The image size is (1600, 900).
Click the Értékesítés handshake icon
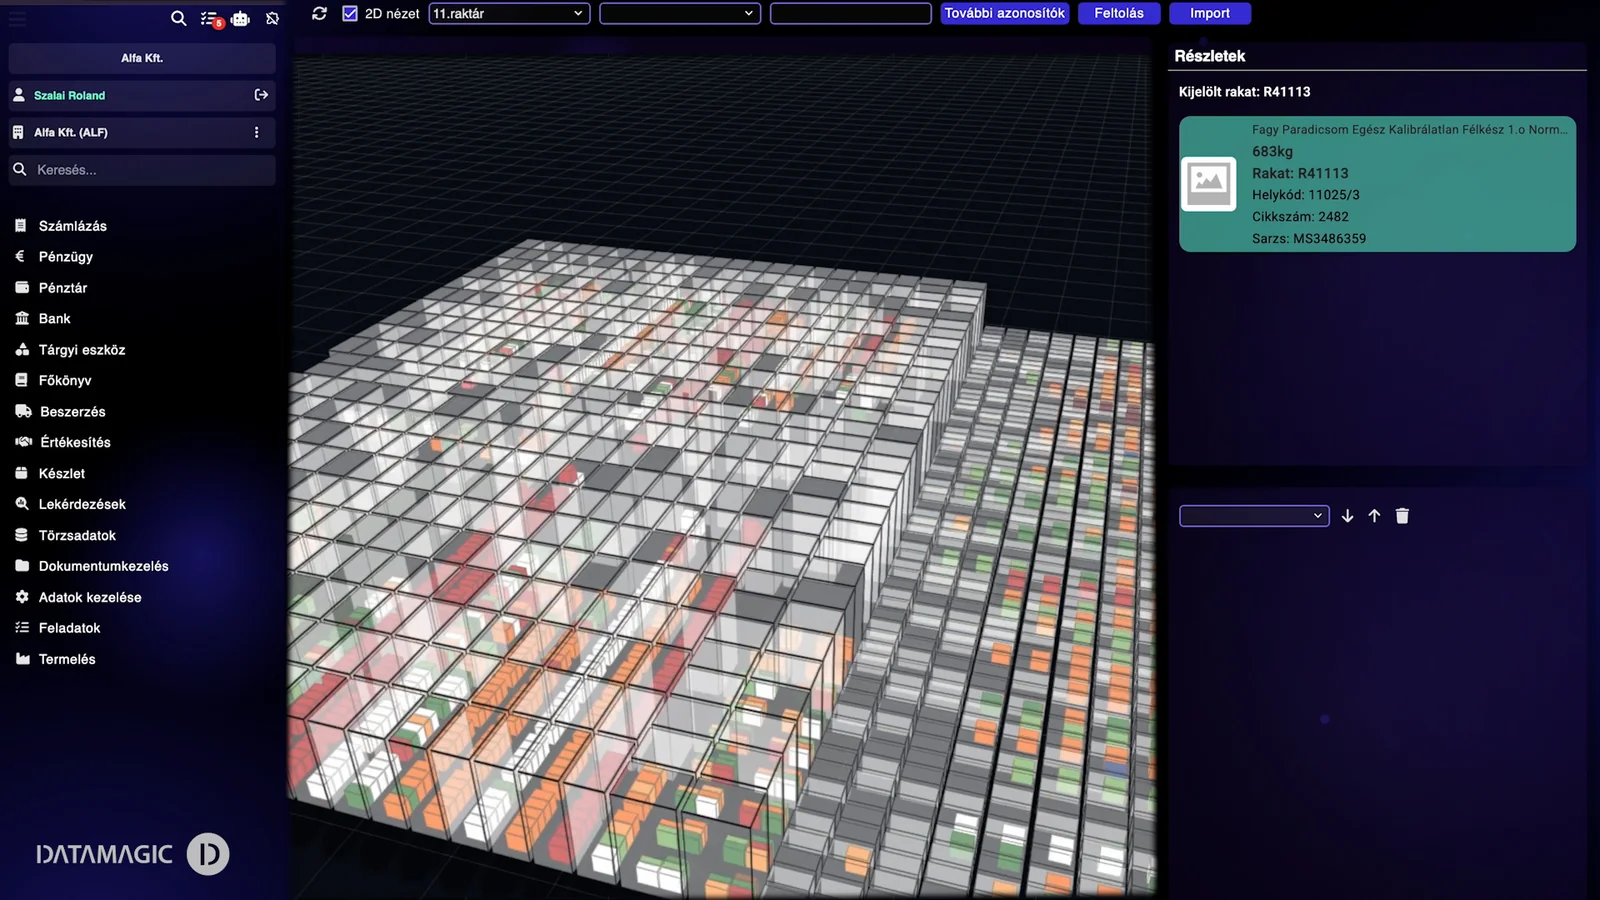tap(23, 442)
